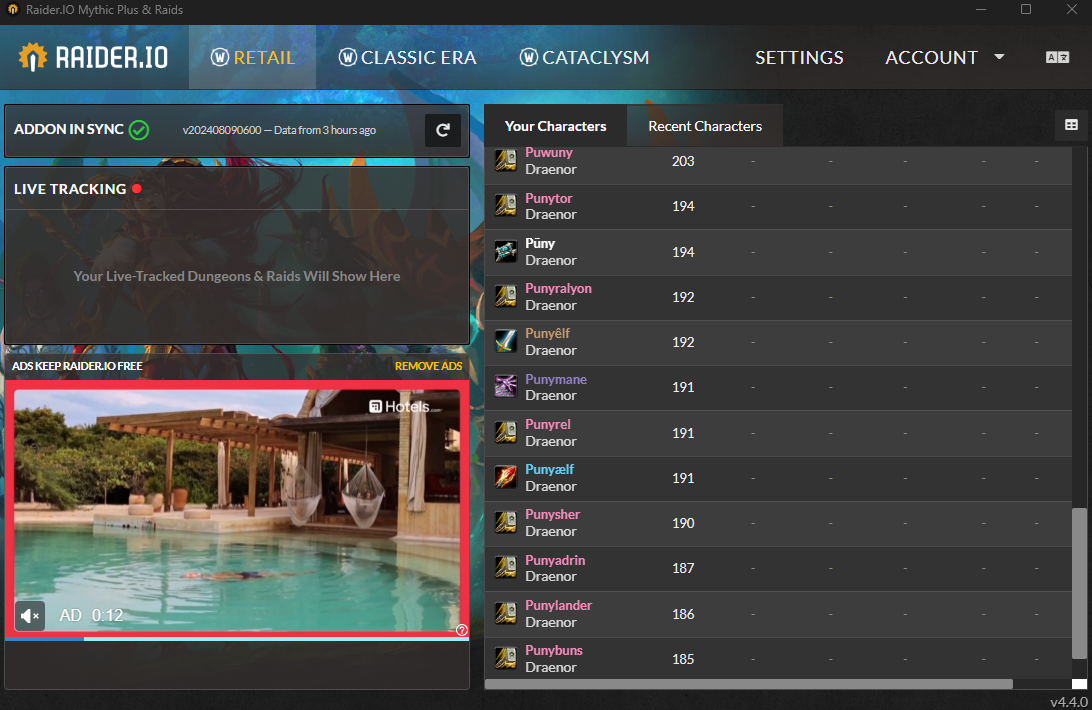Open the Punyêlf character name

tap(547, 333)
